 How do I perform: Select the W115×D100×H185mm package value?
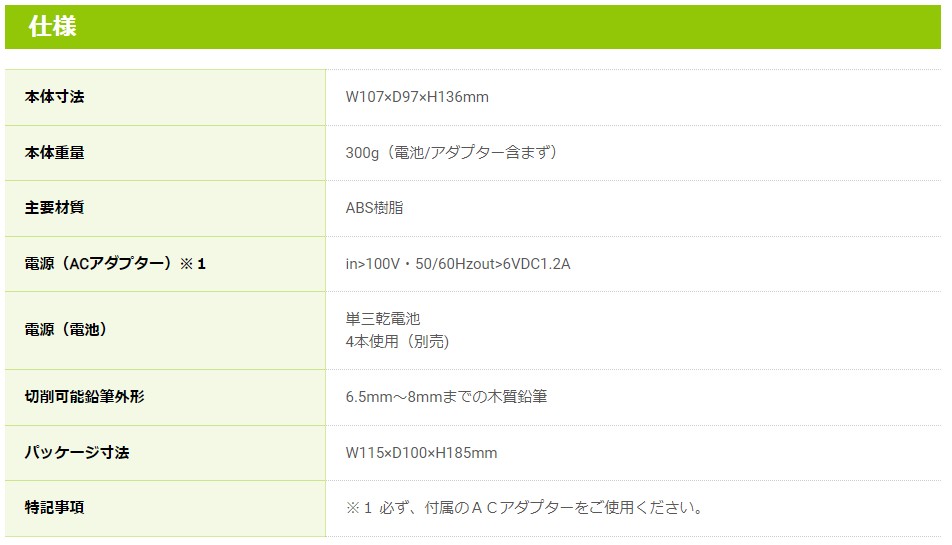point(421,452)
